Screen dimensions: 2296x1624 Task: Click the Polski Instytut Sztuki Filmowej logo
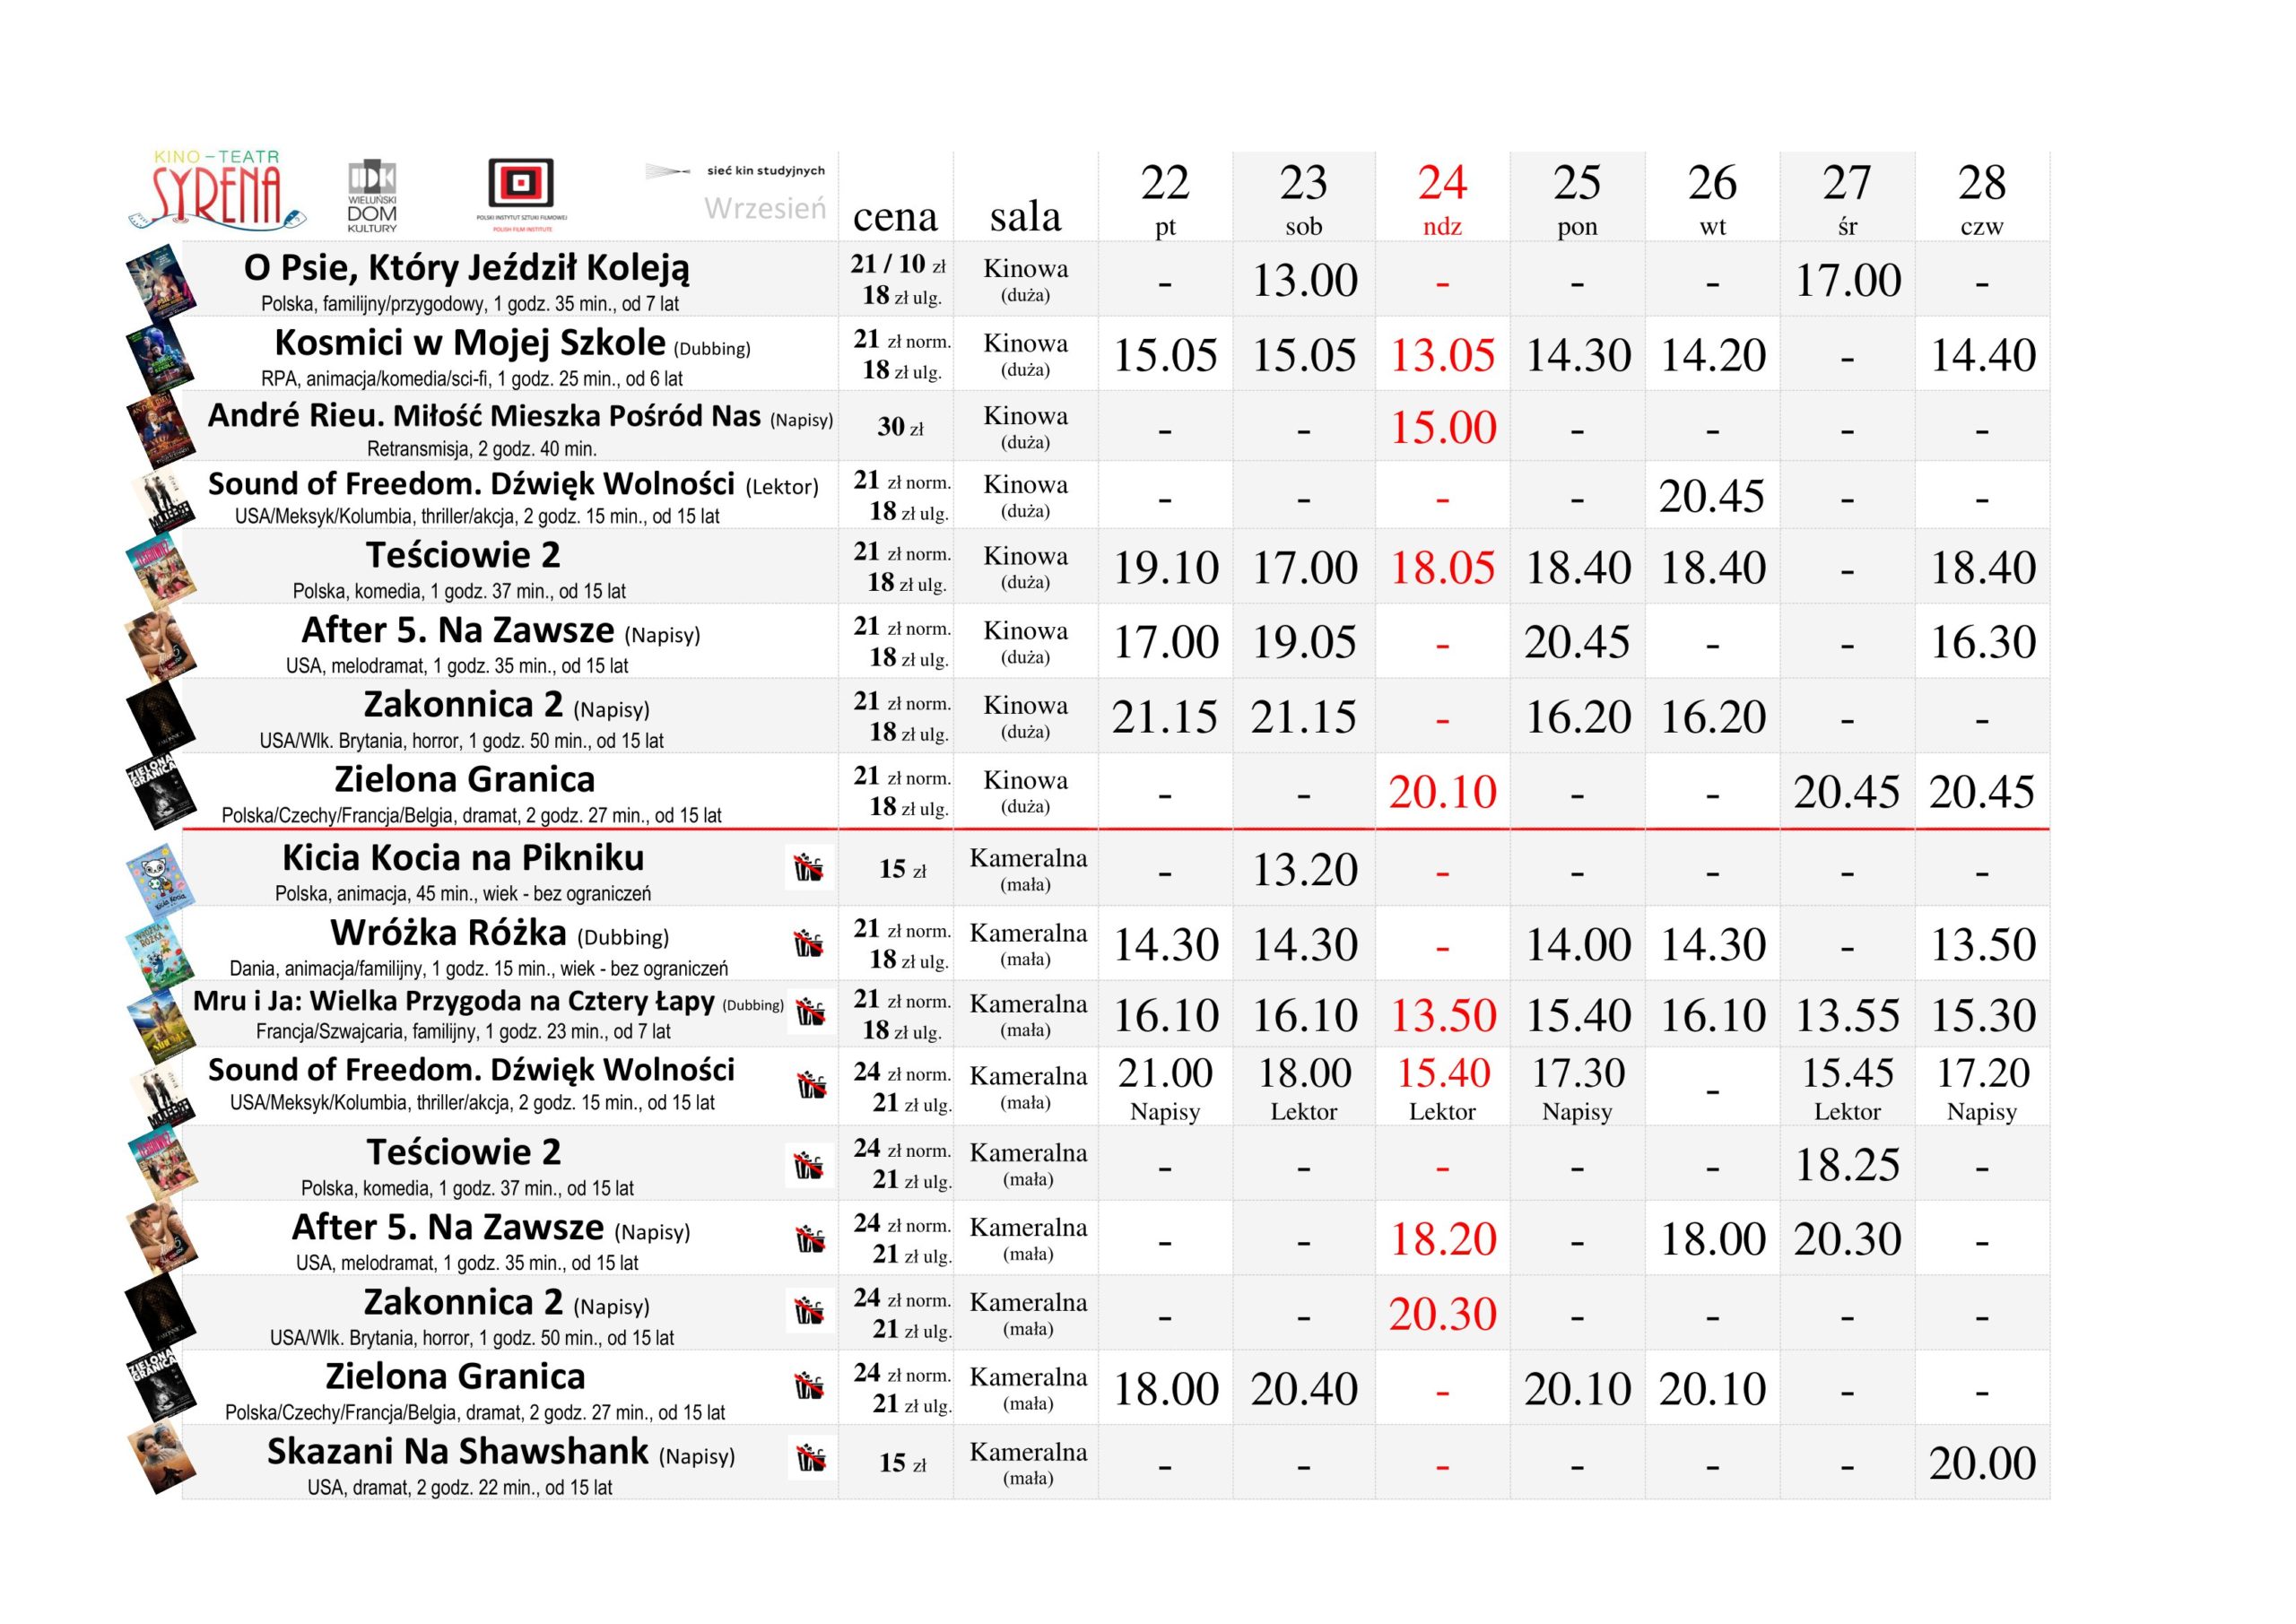click(x=521, y=194)
